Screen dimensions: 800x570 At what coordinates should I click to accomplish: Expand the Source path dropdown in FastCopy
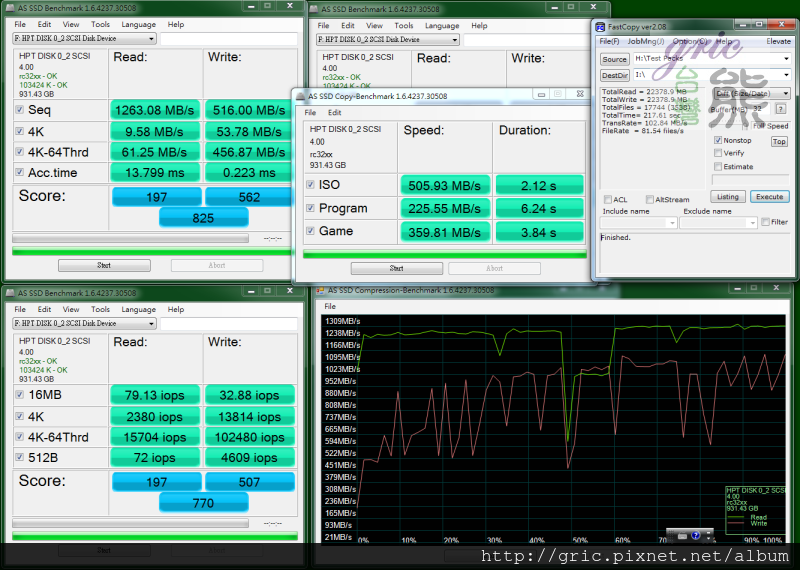[786, 59]
